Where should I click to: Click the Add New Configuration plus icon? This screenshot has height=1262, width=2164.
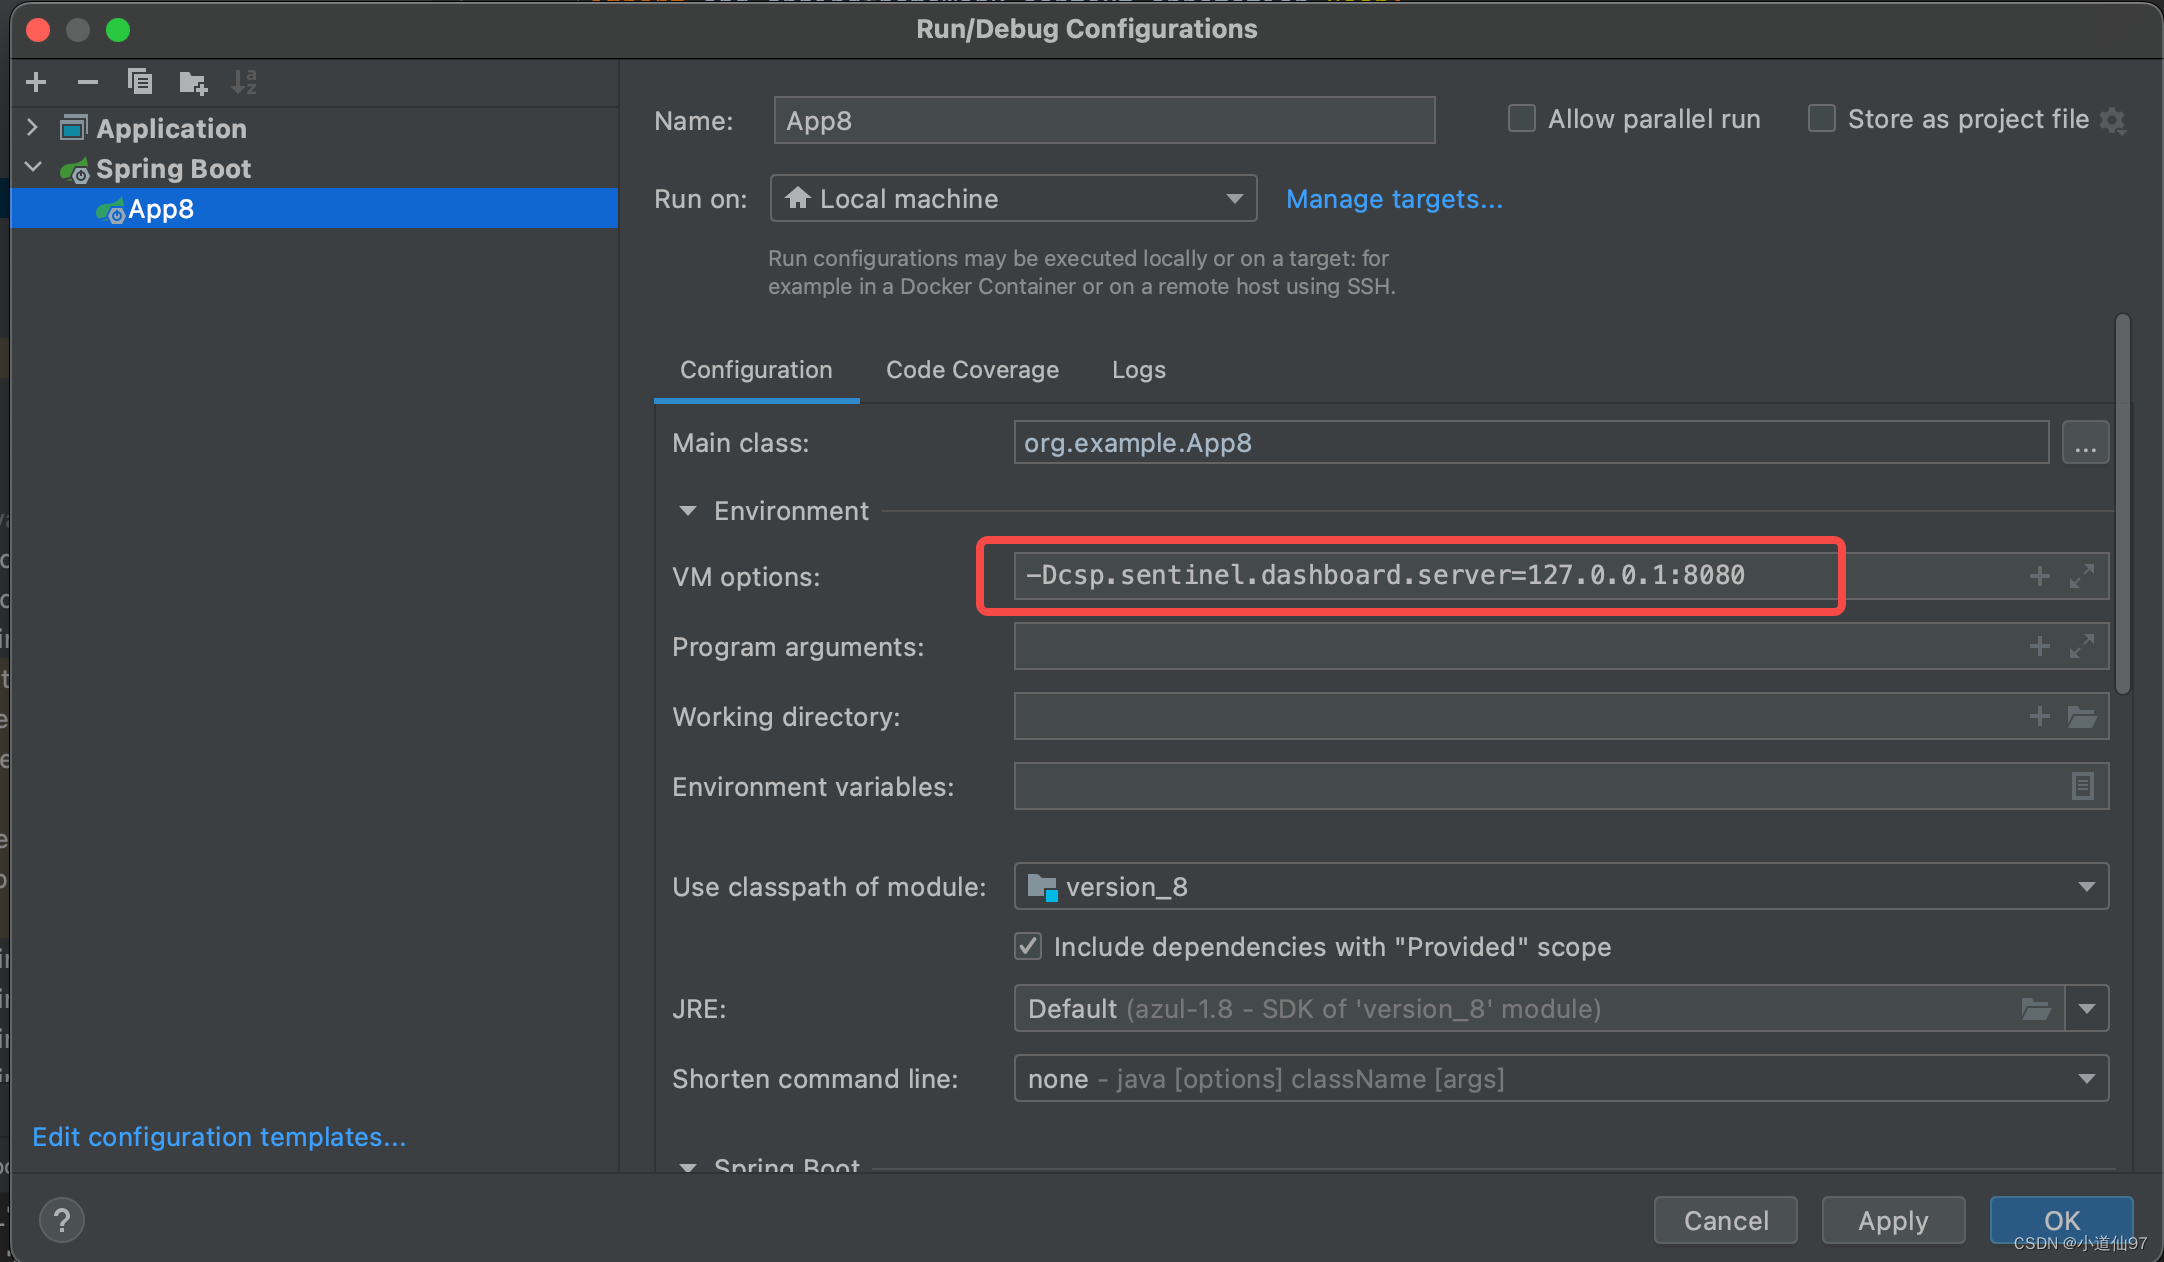[37, 82]
